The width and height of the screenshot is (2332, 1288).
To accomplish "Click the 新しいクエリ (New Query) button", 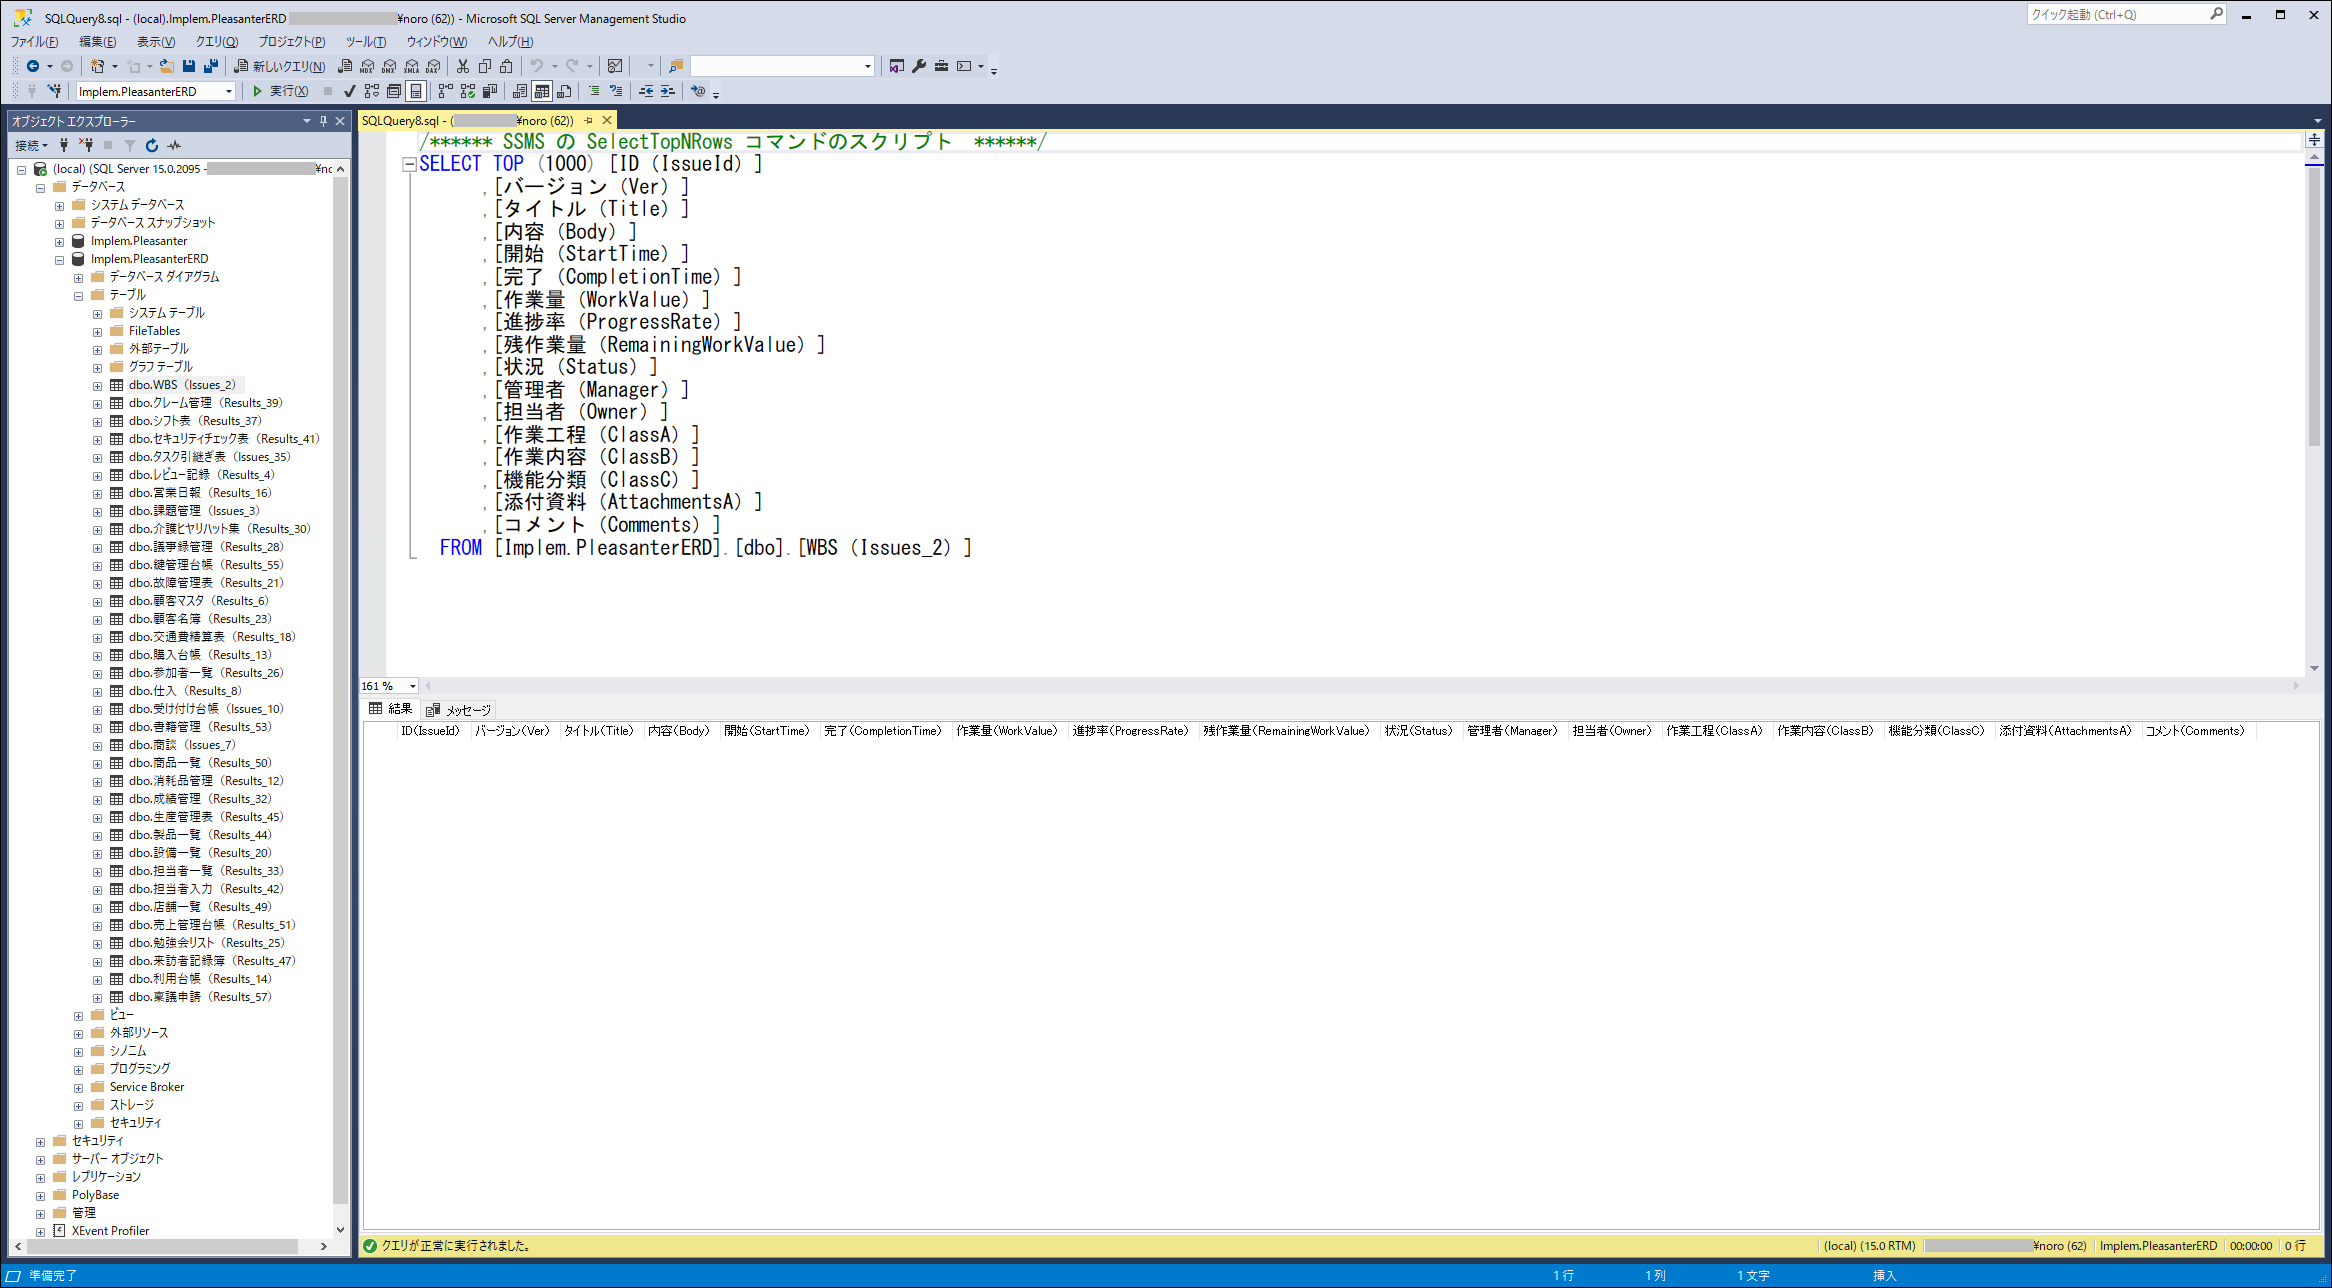I will point(279,66).
